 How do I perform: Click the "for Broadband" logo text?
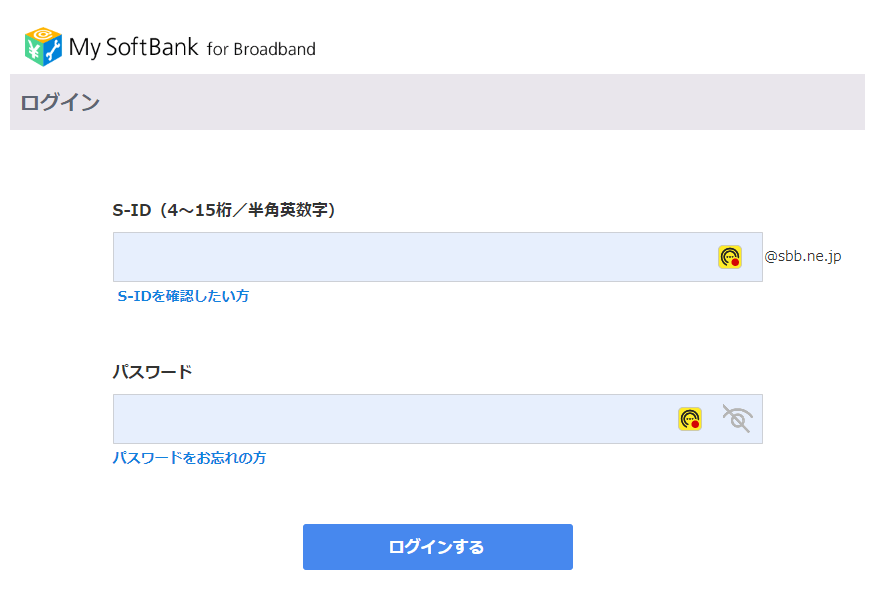(x=261, y=49)
